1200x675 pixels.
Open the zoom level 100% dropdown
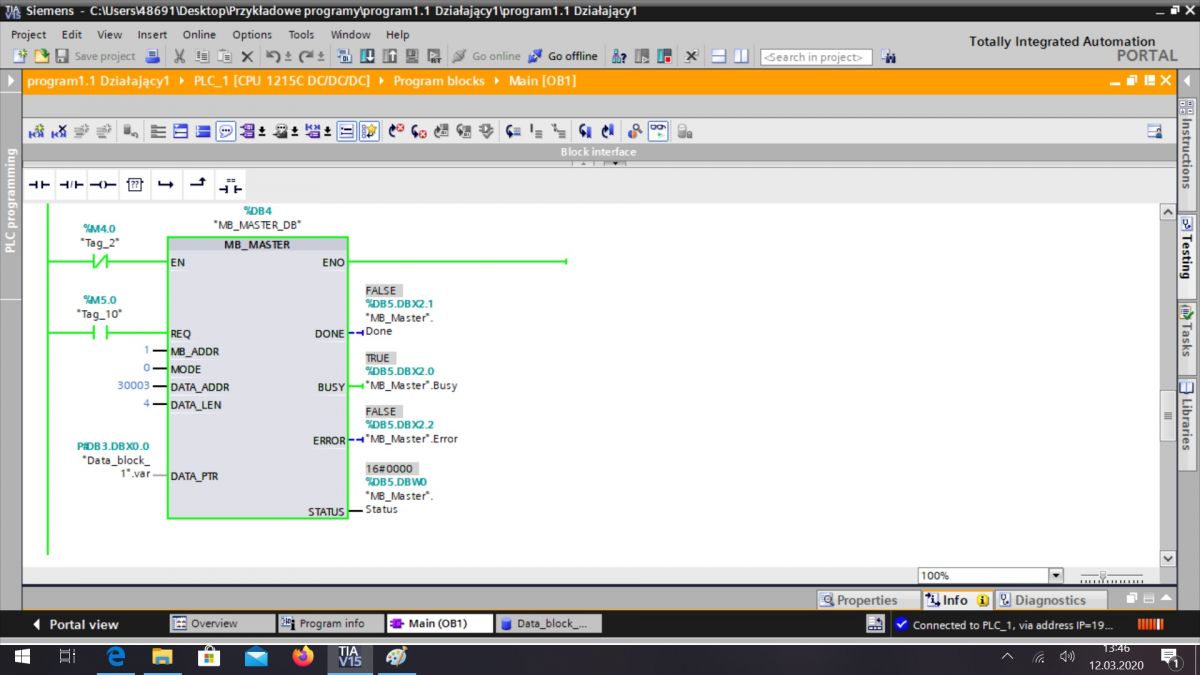pyautogui.click(x=1056, y=576)
